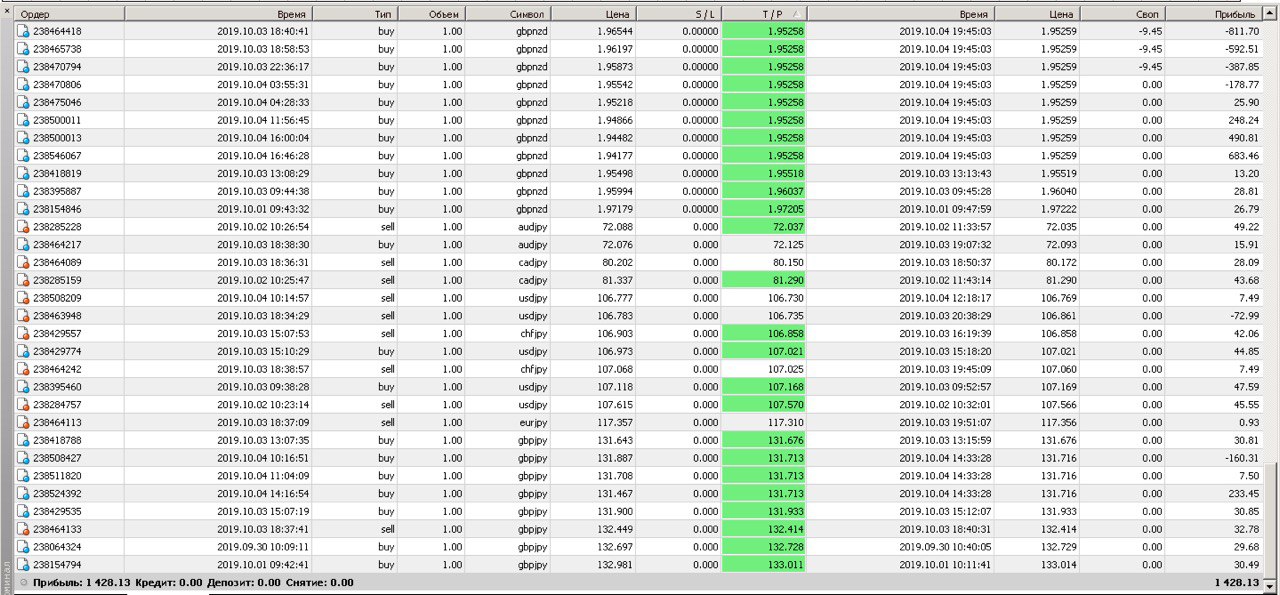The width and height of the screenshot is (1280, 595).
Task: Sort by the Тип column header
Action: tap(355, 14)
